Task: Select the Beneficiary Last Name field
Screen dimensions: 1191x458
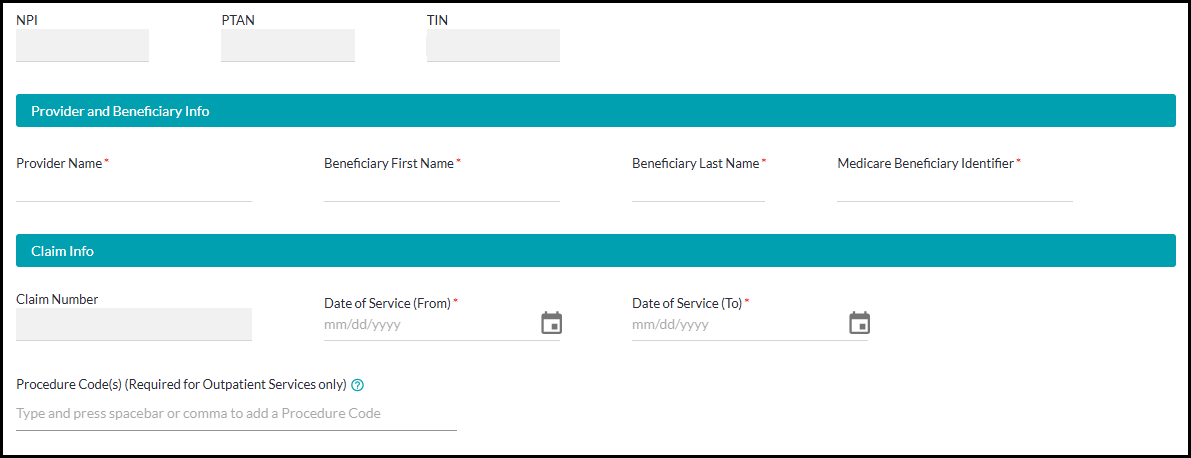Action: point(698,187)
